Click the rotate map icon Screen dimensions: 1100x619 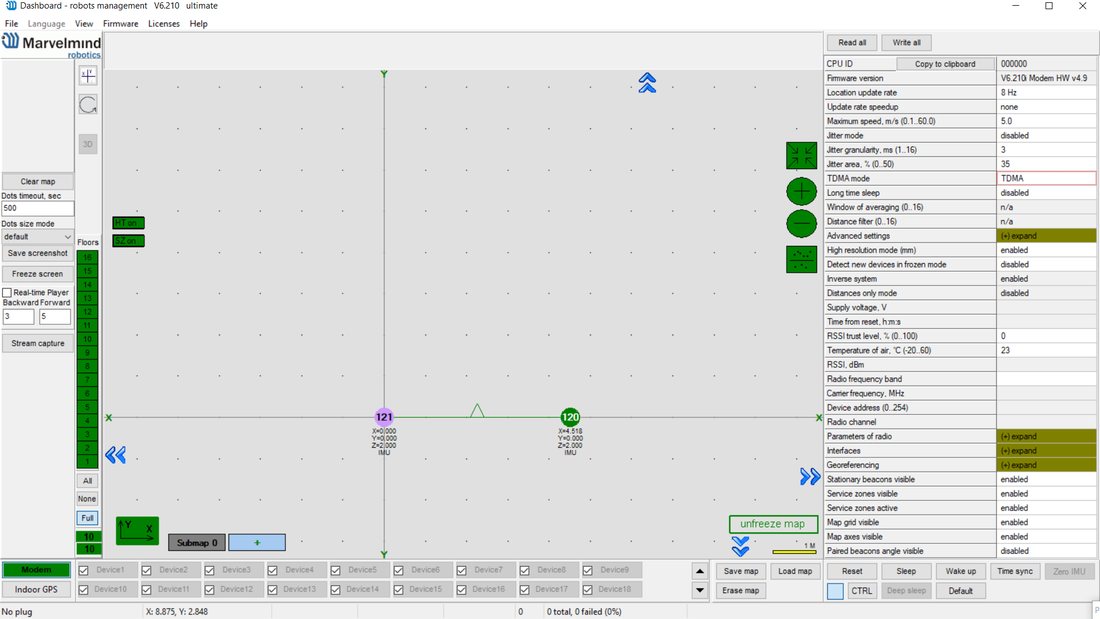click(x=88, y=105)
